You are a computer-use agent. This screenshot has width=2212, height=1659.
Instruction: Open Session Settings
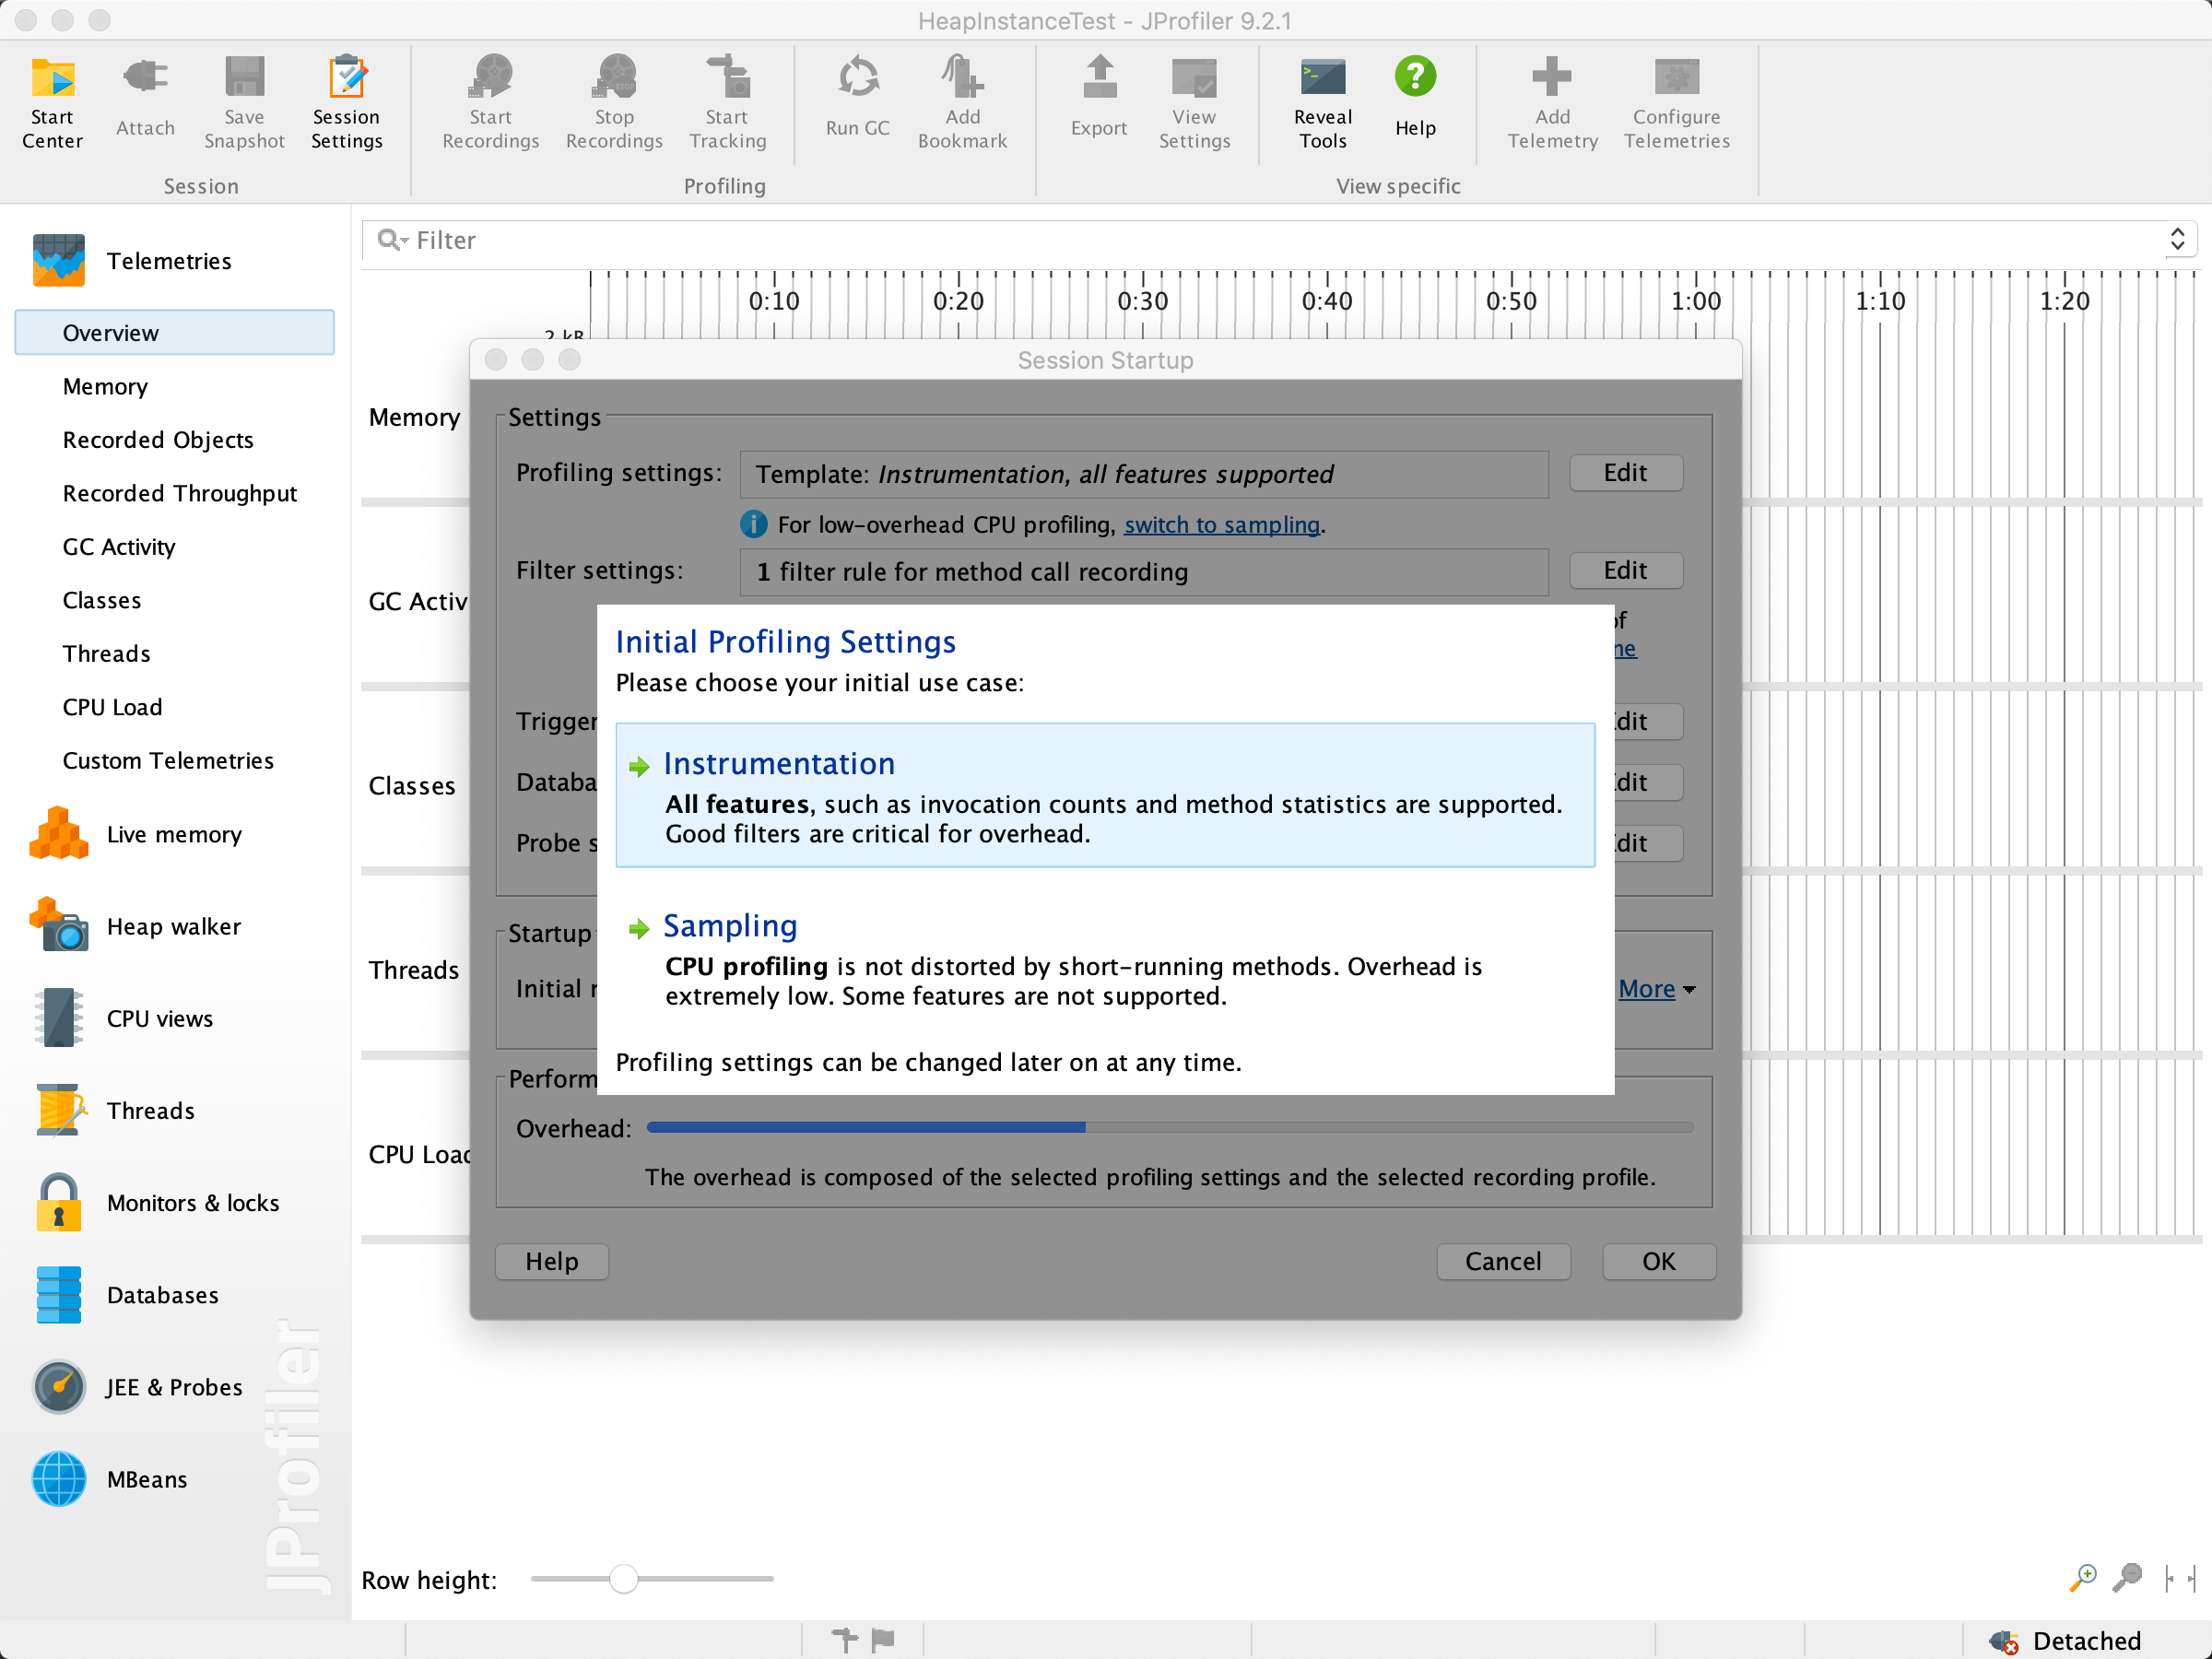tap(346, 103)
